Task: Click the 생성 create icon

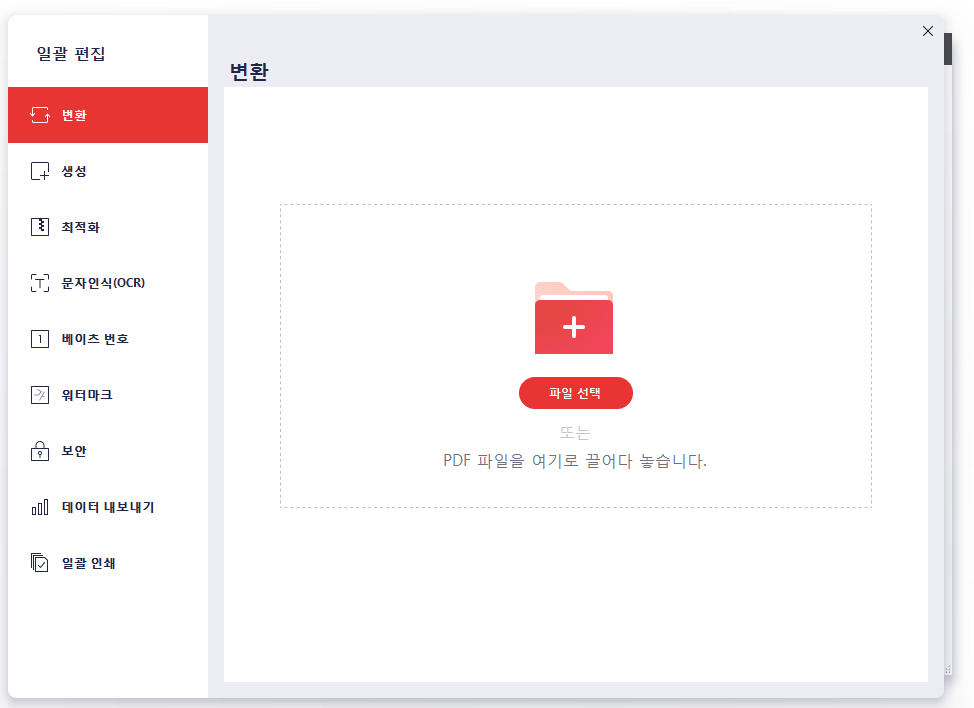Action: (40, 171)
